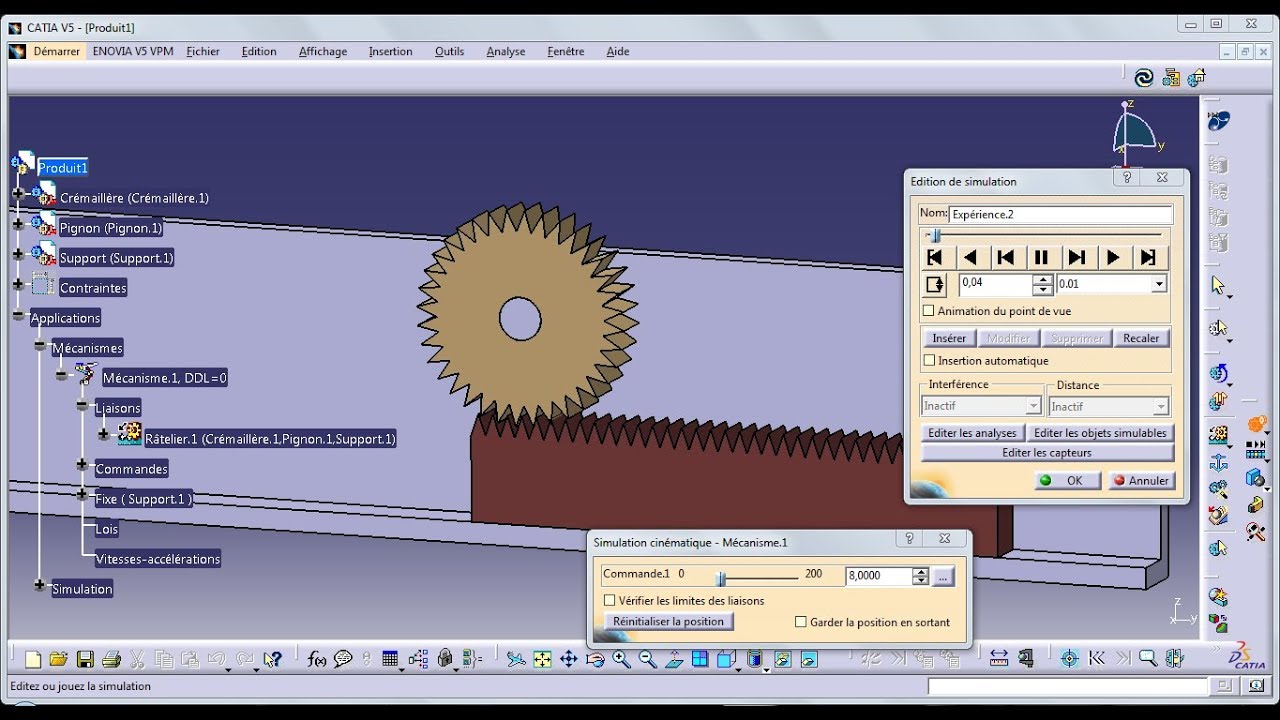Open the Outils menu

pyautogui.click(x=449, y=51)
